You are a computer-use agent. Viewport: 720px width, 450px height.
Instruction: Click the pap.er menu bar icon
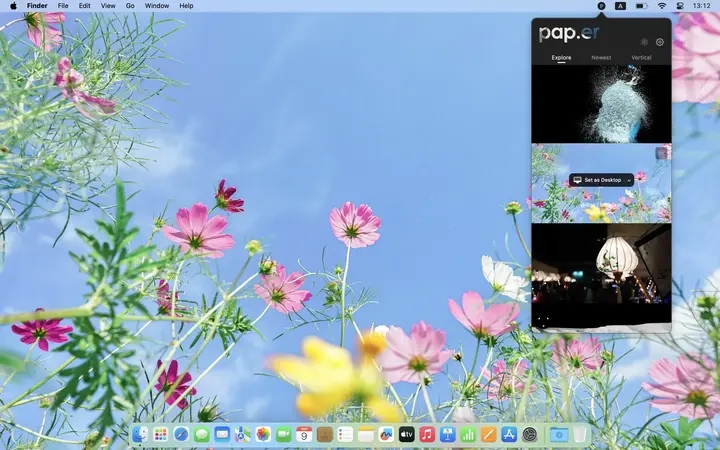click(601, 6)
